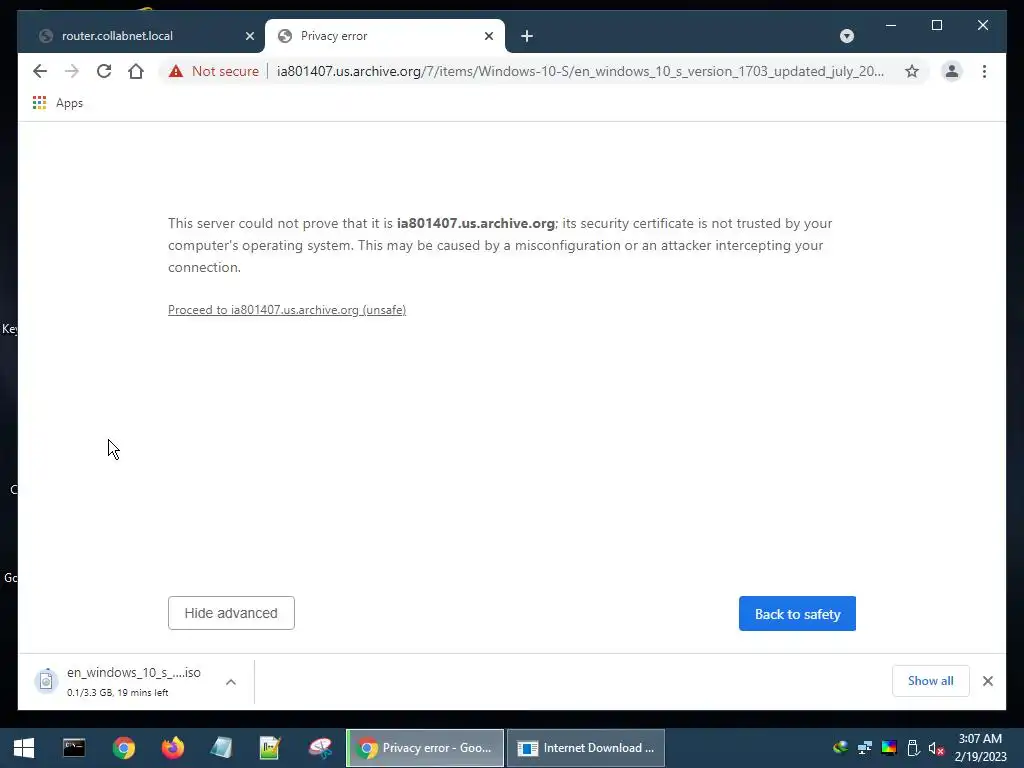The height and width of the screenshot is (768, 1024).
Task: Launch Firefox from the taskbar
Action: [x=172, y=748]
